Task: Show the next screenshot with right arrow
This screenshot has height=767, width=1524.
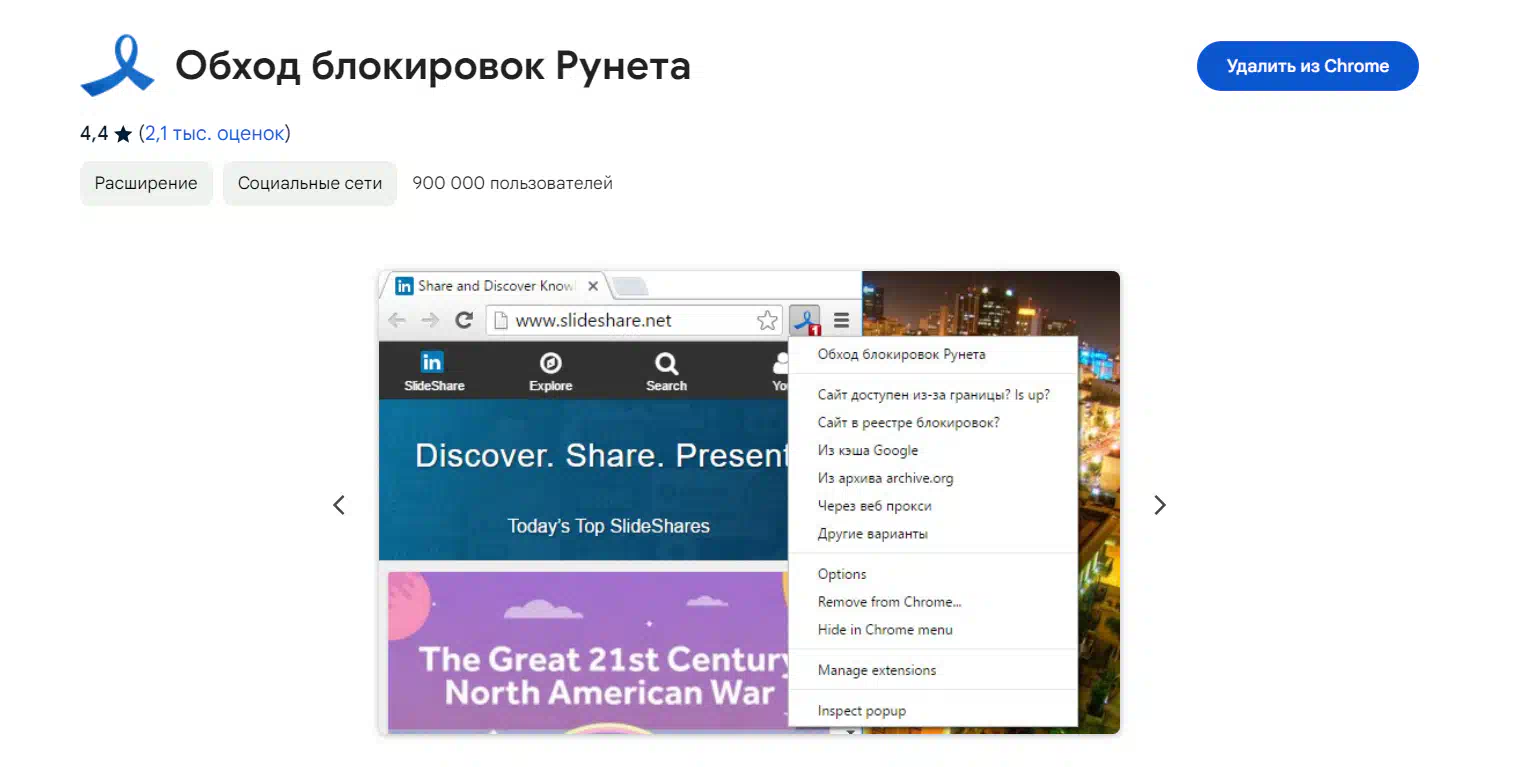Action: [1159, 505]
